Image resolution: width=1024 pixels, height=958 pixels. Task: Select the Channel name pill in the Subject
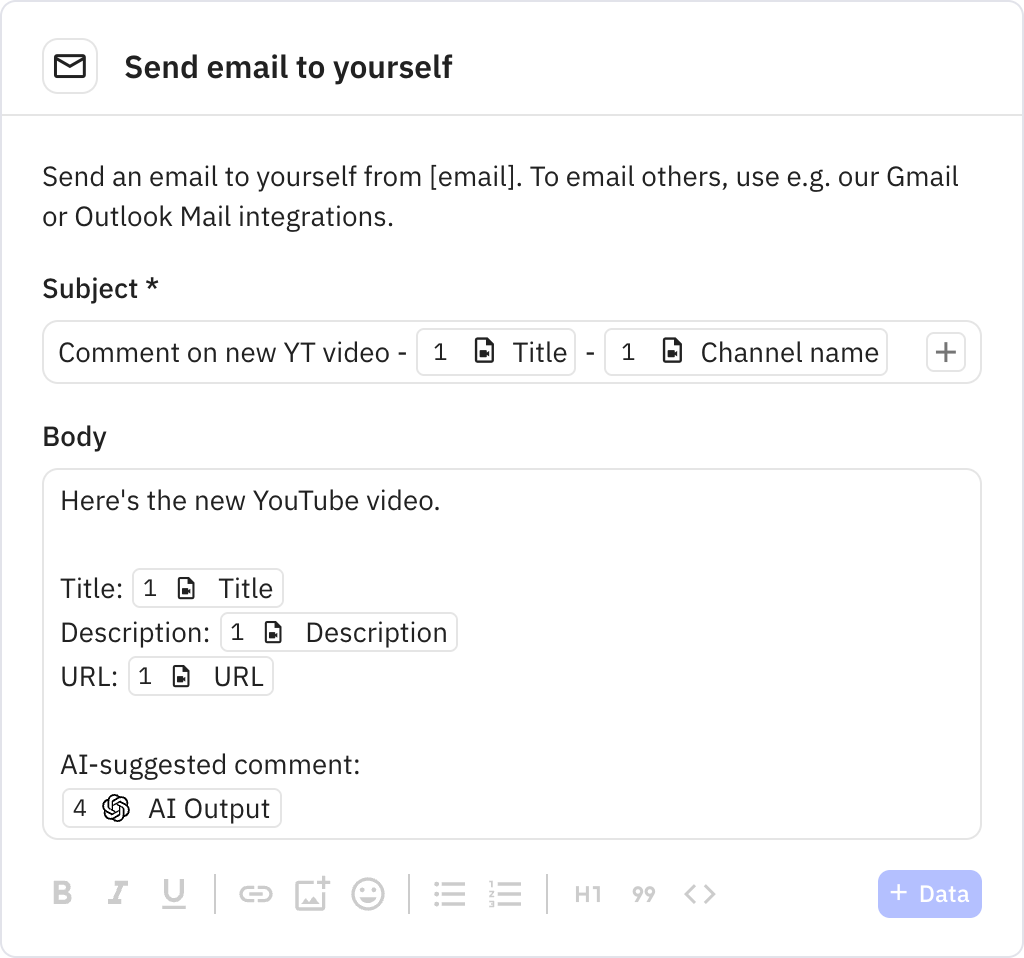(745, 352)
